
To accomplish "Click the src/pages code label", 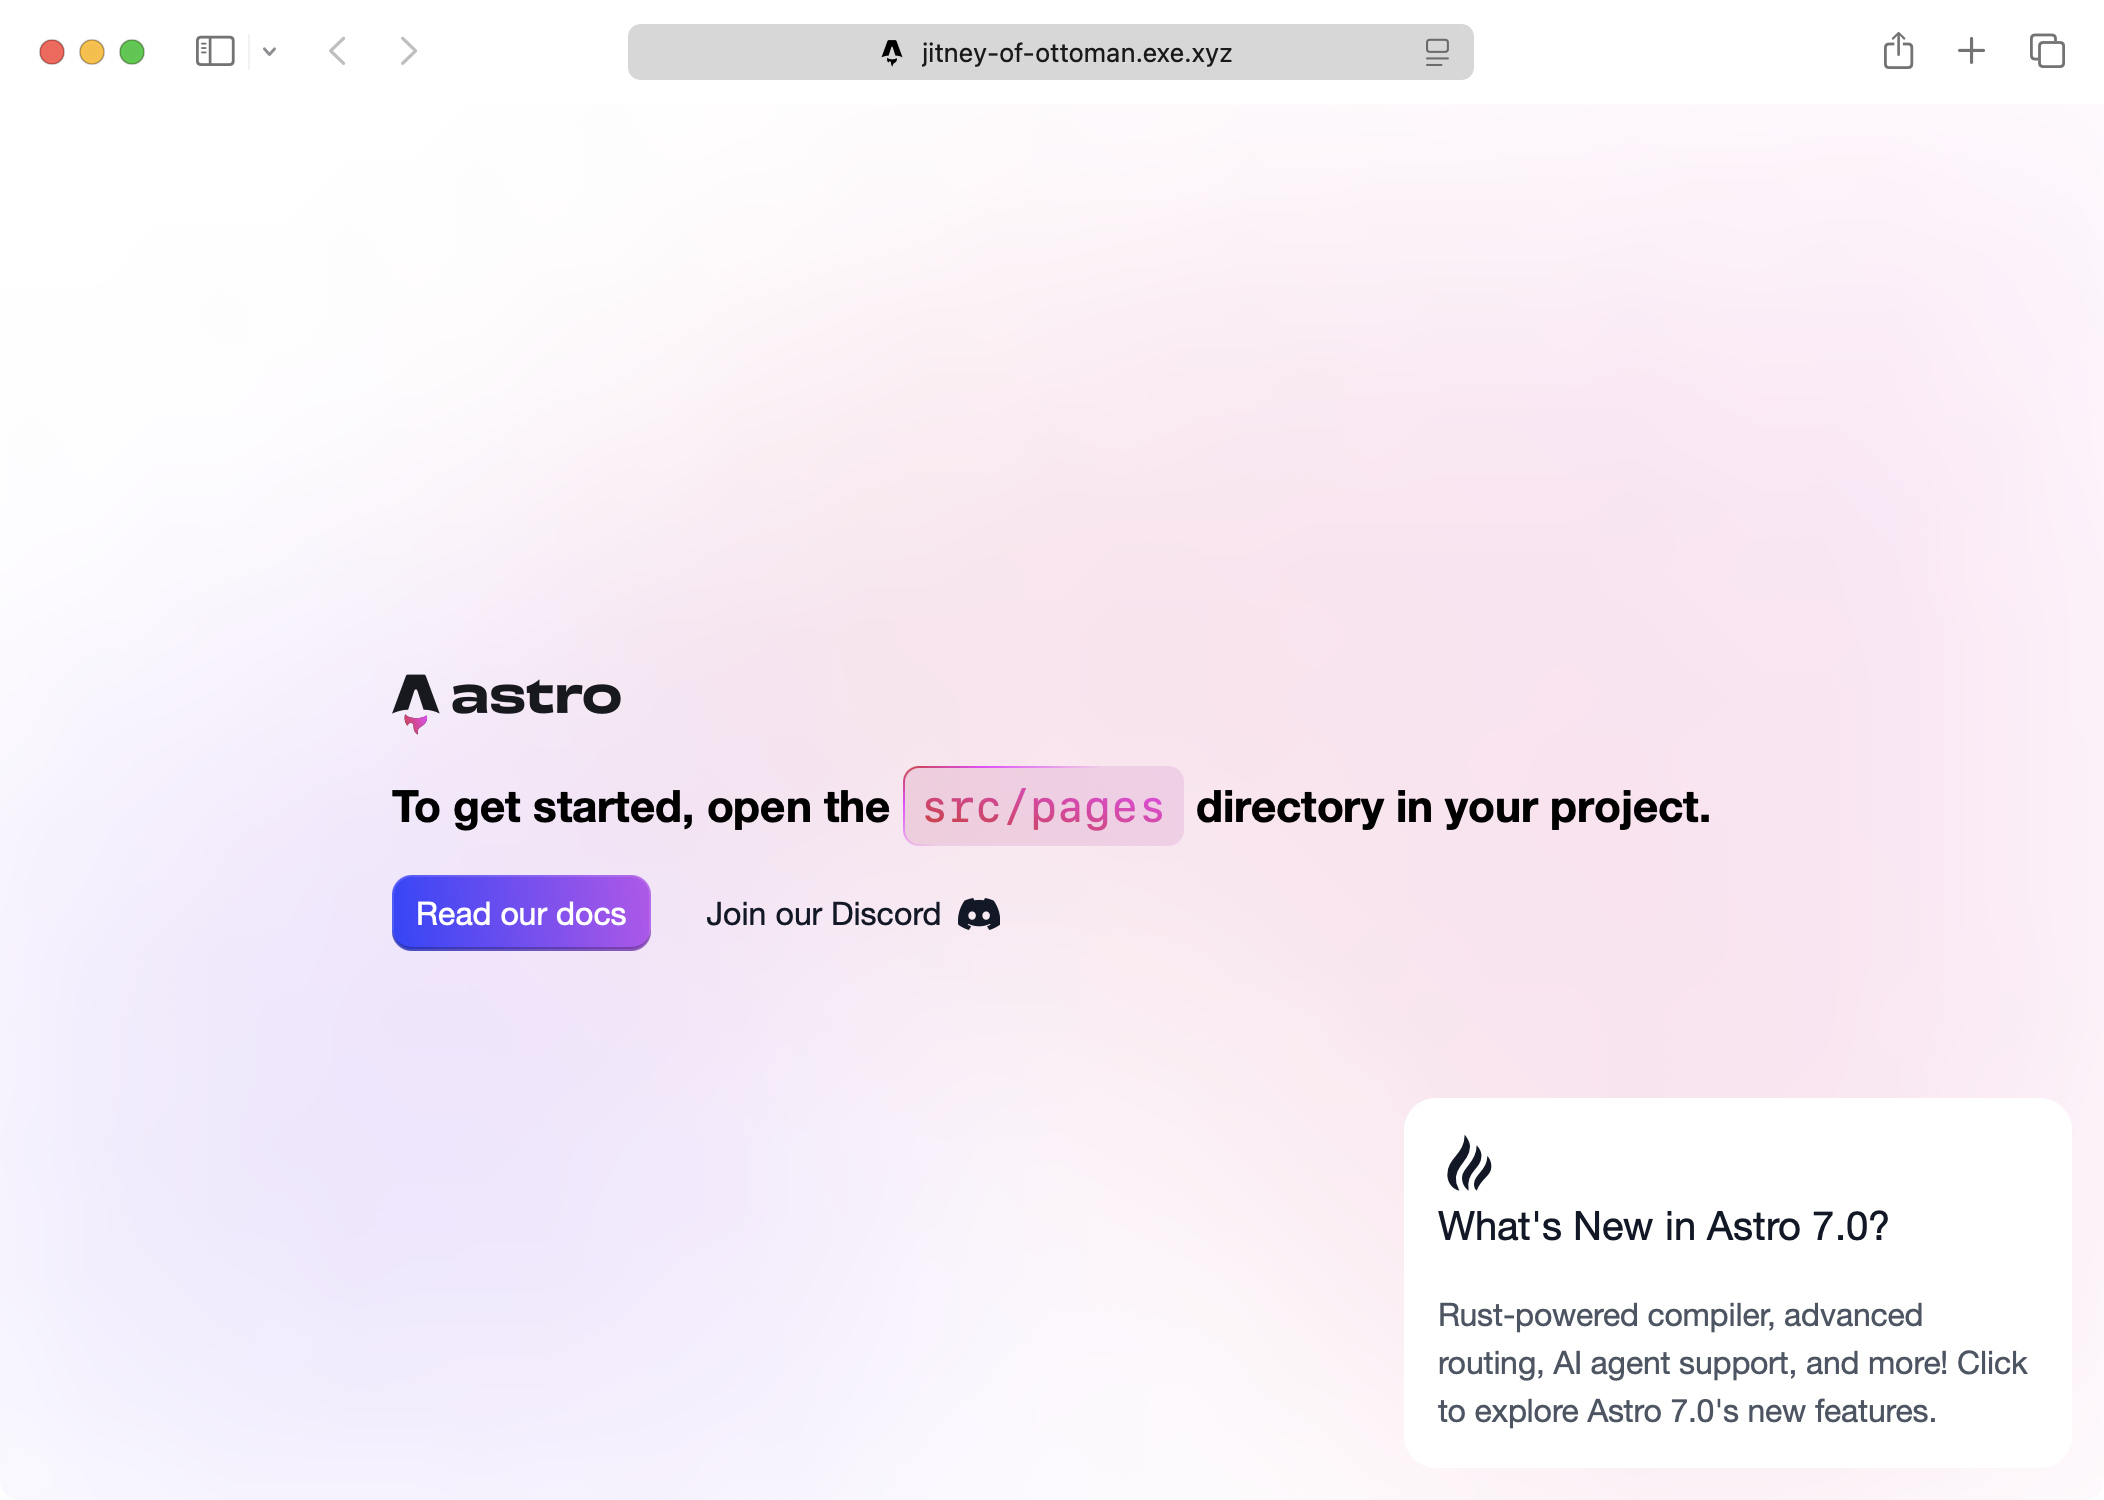I will click(x=1043, y=806).
